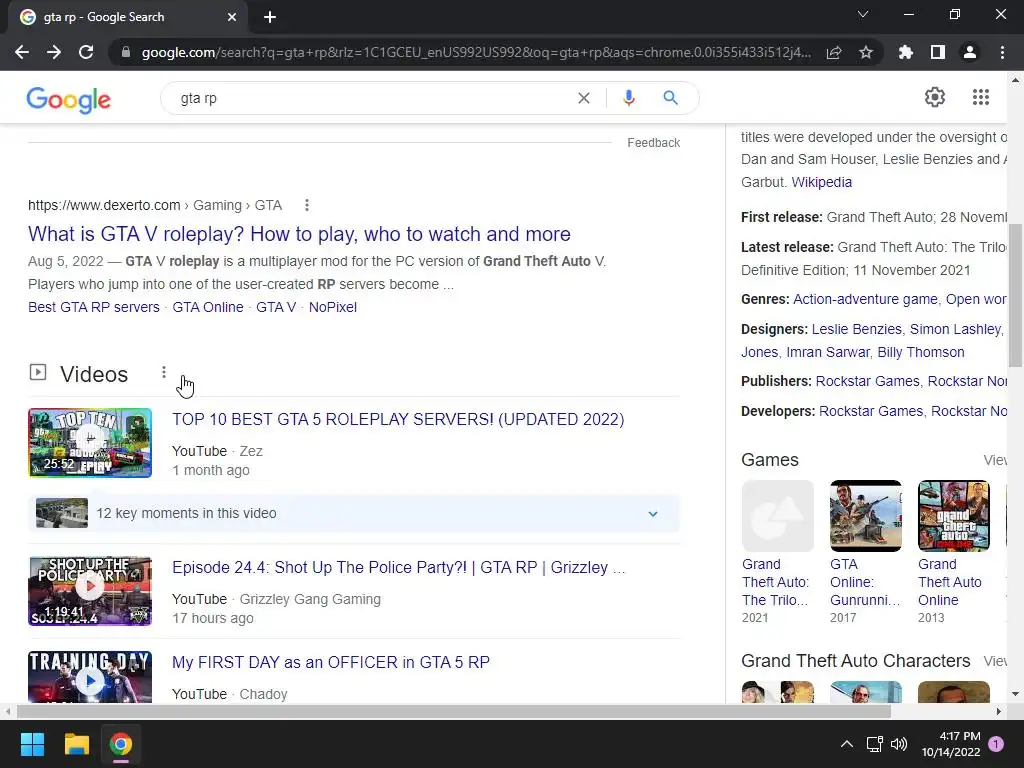Open Billy Thomson designer link
This screenshot has width=1024, height=768.
pyautogui.click(x=921, y=352)
